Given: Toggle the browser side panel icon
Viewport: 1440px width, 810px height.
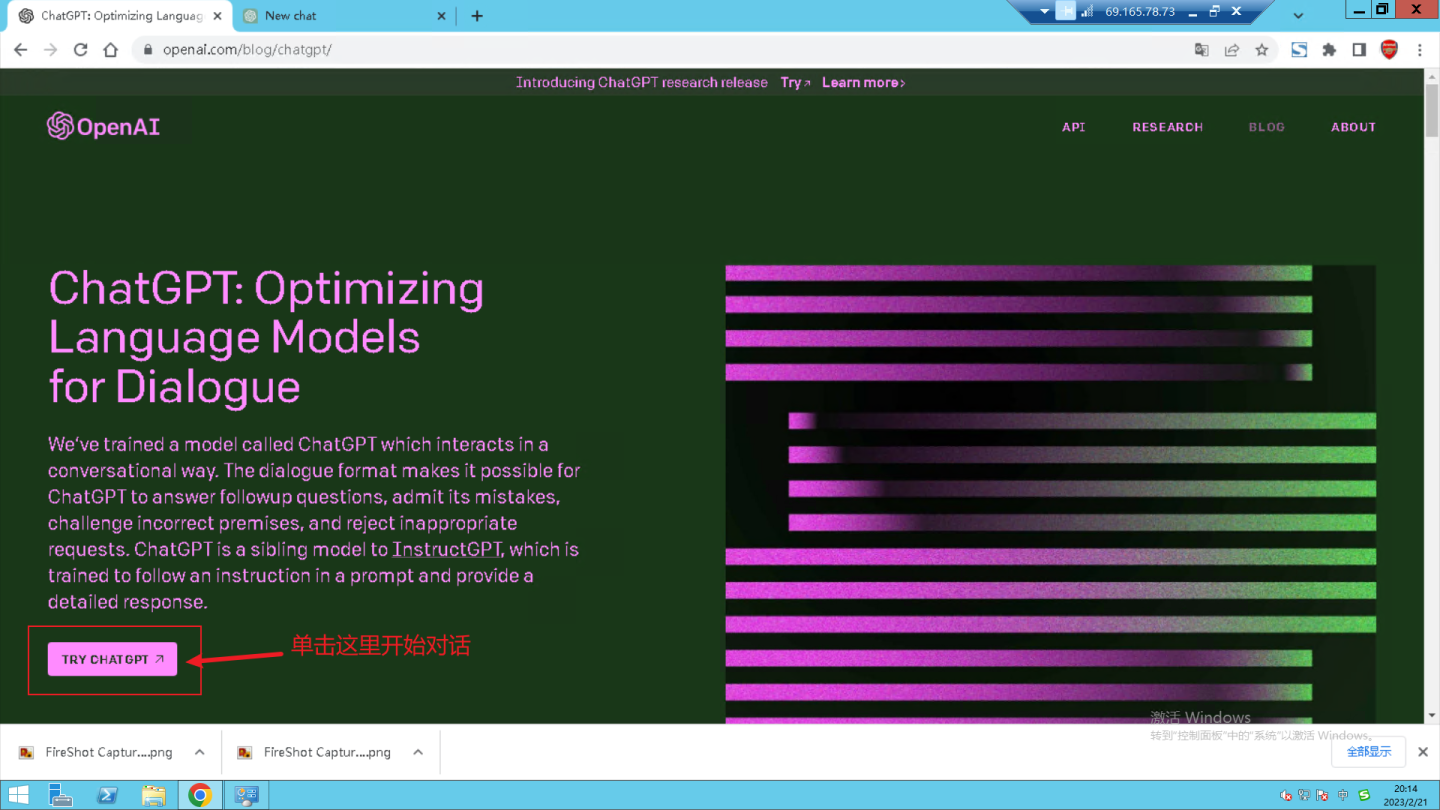Looking at the screenshot, I should pos(1359,50).
